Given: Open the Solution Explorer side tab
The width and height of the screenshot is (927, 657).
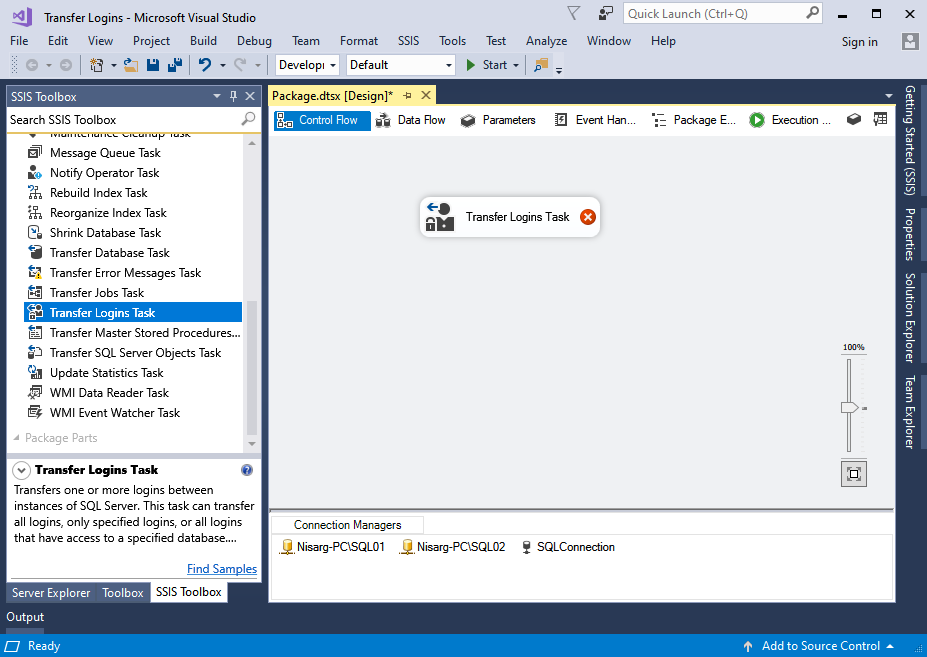Looking at the screenshot, I should pos(910,317).
